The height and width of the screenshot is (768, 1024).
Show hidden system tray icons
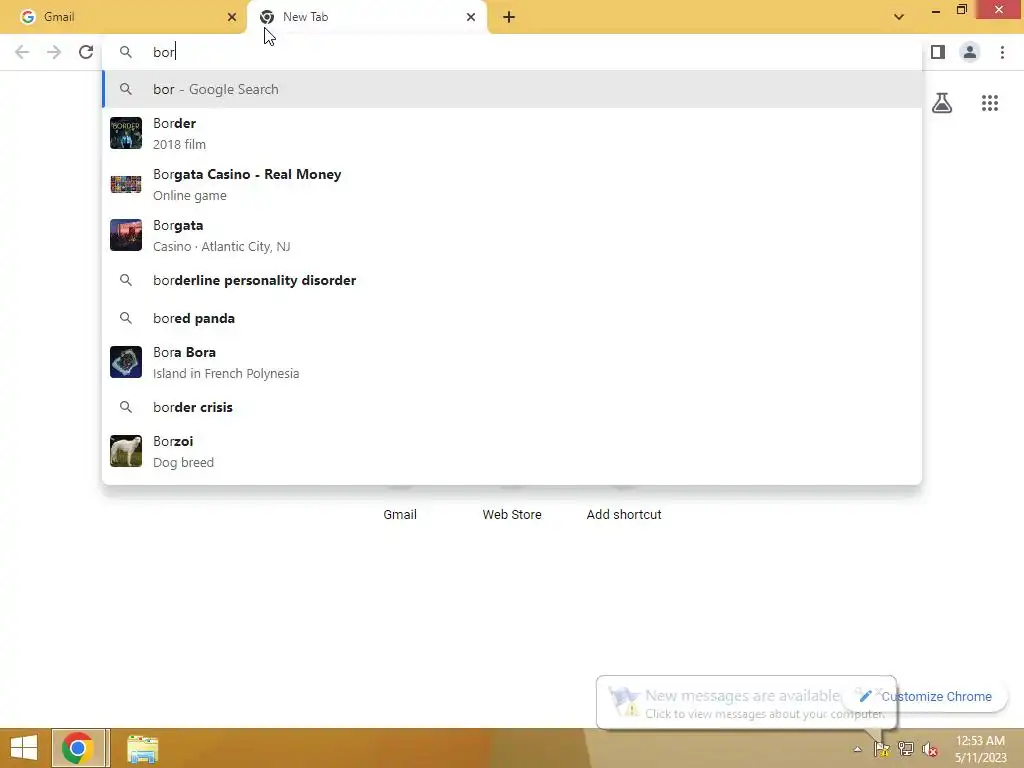pyautogui.click(x=857, y=749)
